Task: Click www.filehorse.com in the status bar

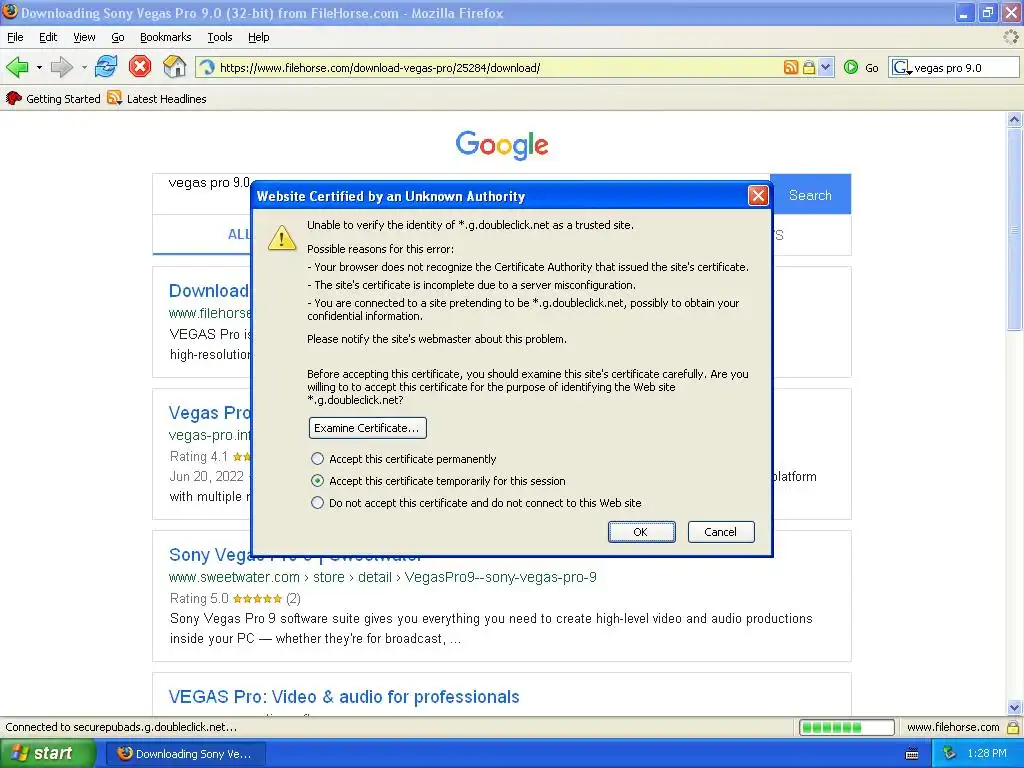Action: coord(953,727)
